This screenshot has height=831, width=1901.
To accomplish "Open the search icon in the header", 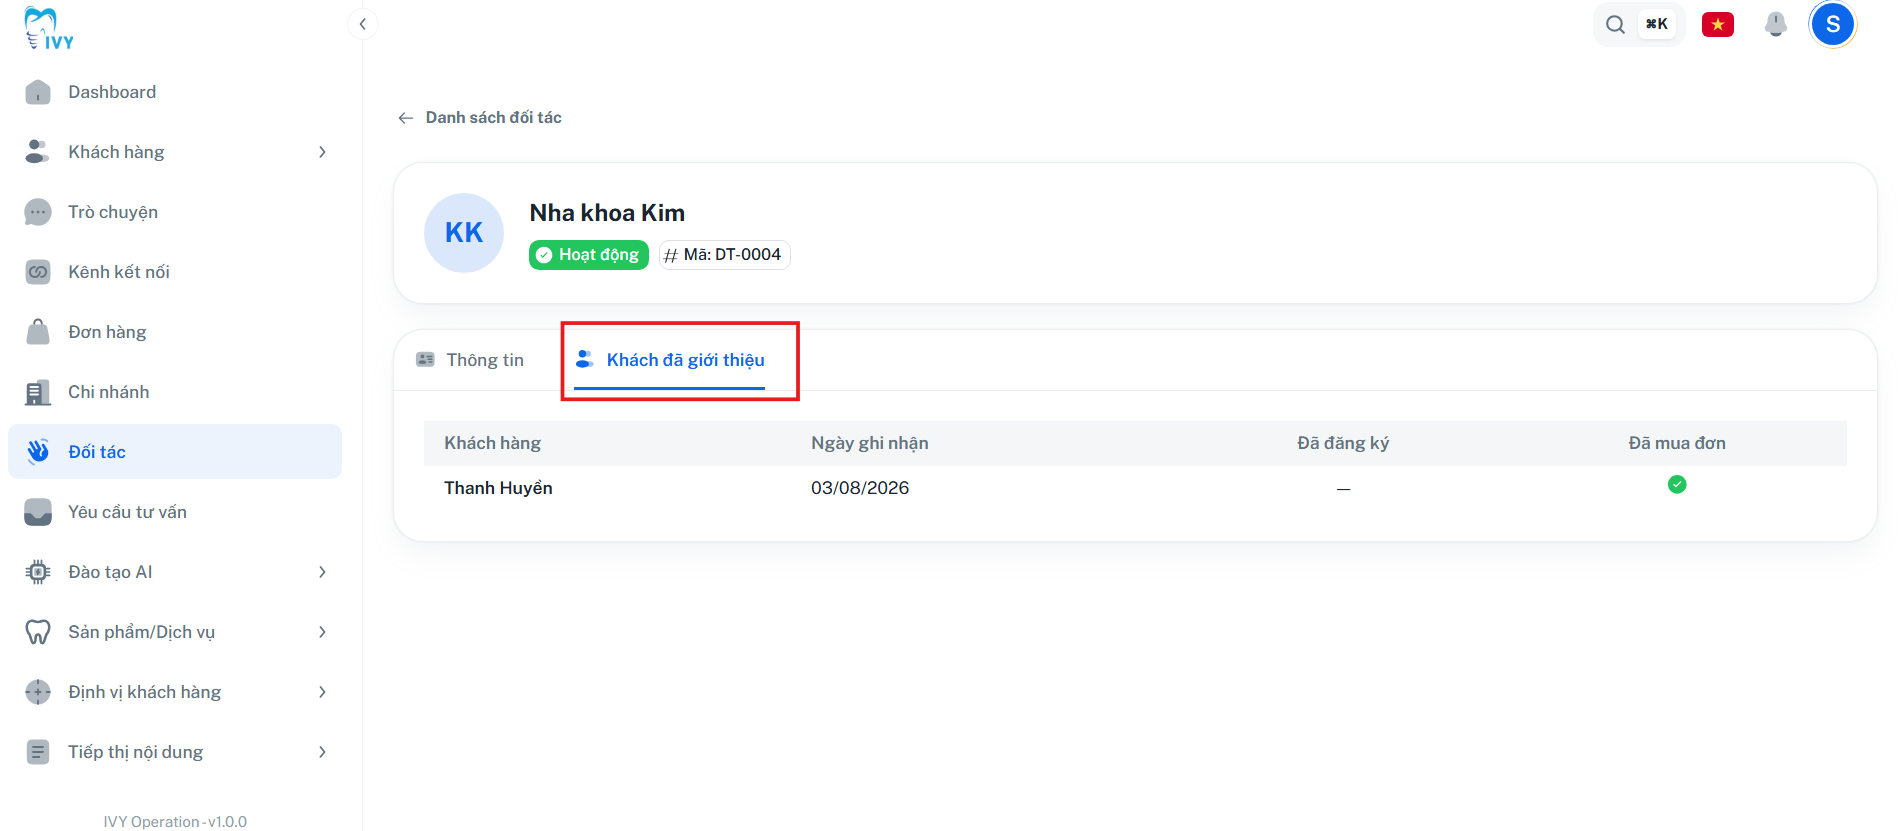I will [x=1615, y=24].
